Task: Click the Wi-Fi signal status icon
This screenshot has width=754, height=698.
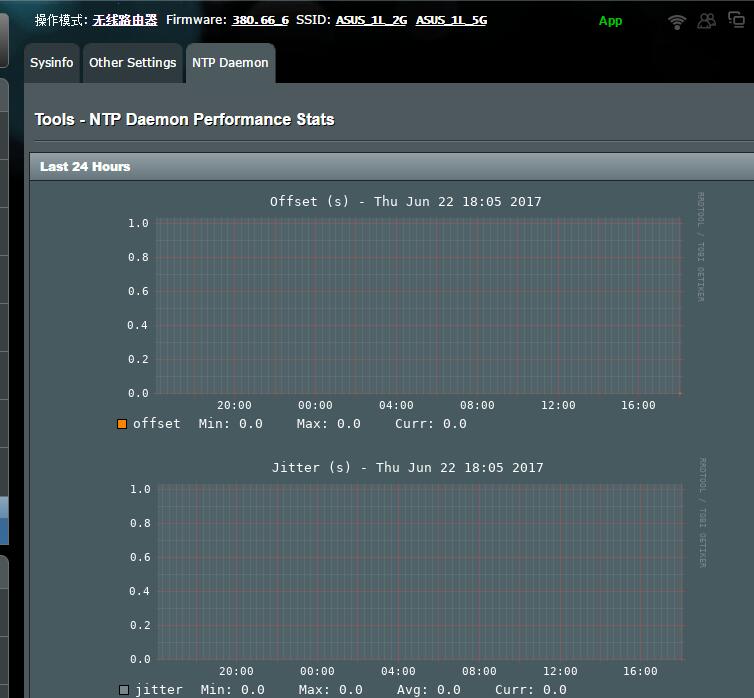Action: tap(677, 21)
